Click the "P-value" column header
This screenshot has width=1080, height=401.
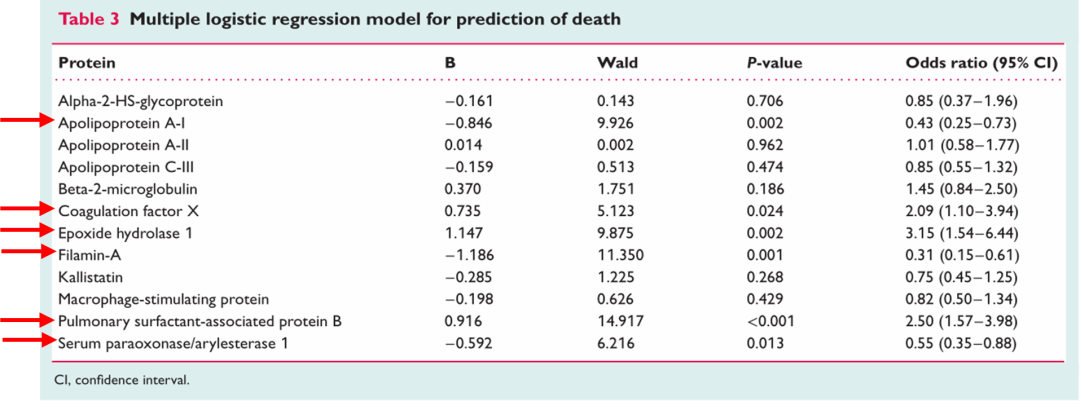click(x=773, y=63)
